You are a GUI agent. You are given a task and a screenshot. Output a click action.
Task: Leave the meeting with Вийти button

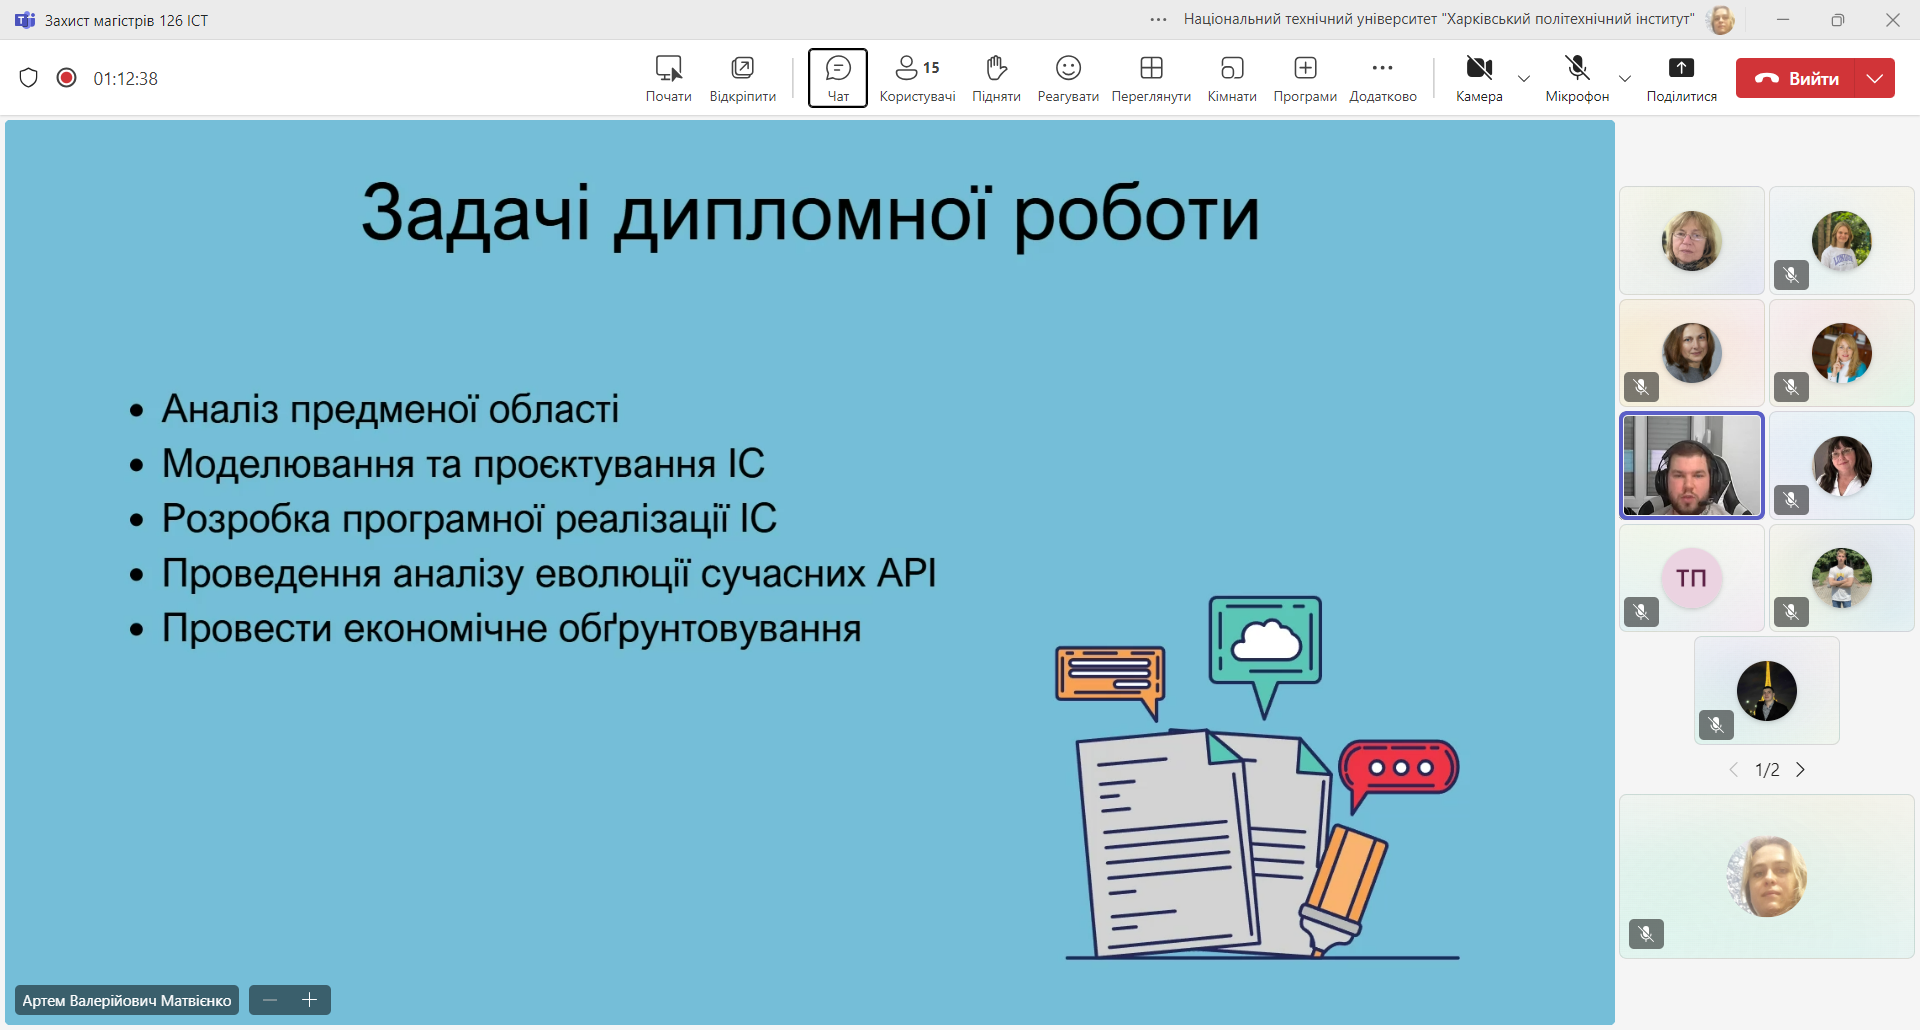point(1796,78)
